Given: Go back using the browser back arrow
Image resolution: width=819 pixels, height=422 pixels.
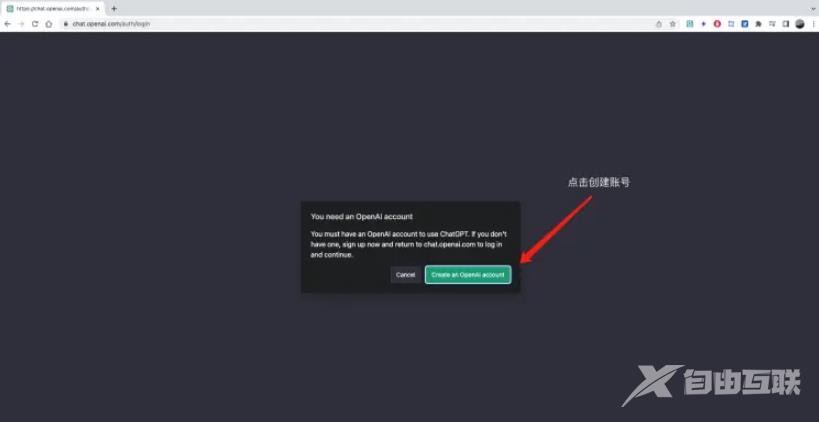Looking at the screenshot, I should [x=7, y=24].
